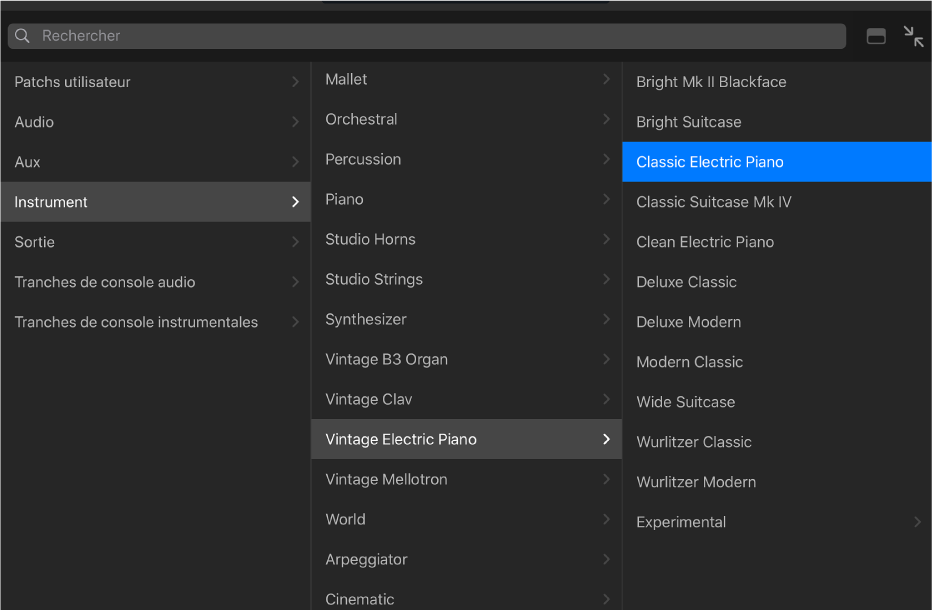Load the Deluxe Modern patch
The height and width of the screenshot is (612, 934).
pyautogui.click(x=777, y=322)
